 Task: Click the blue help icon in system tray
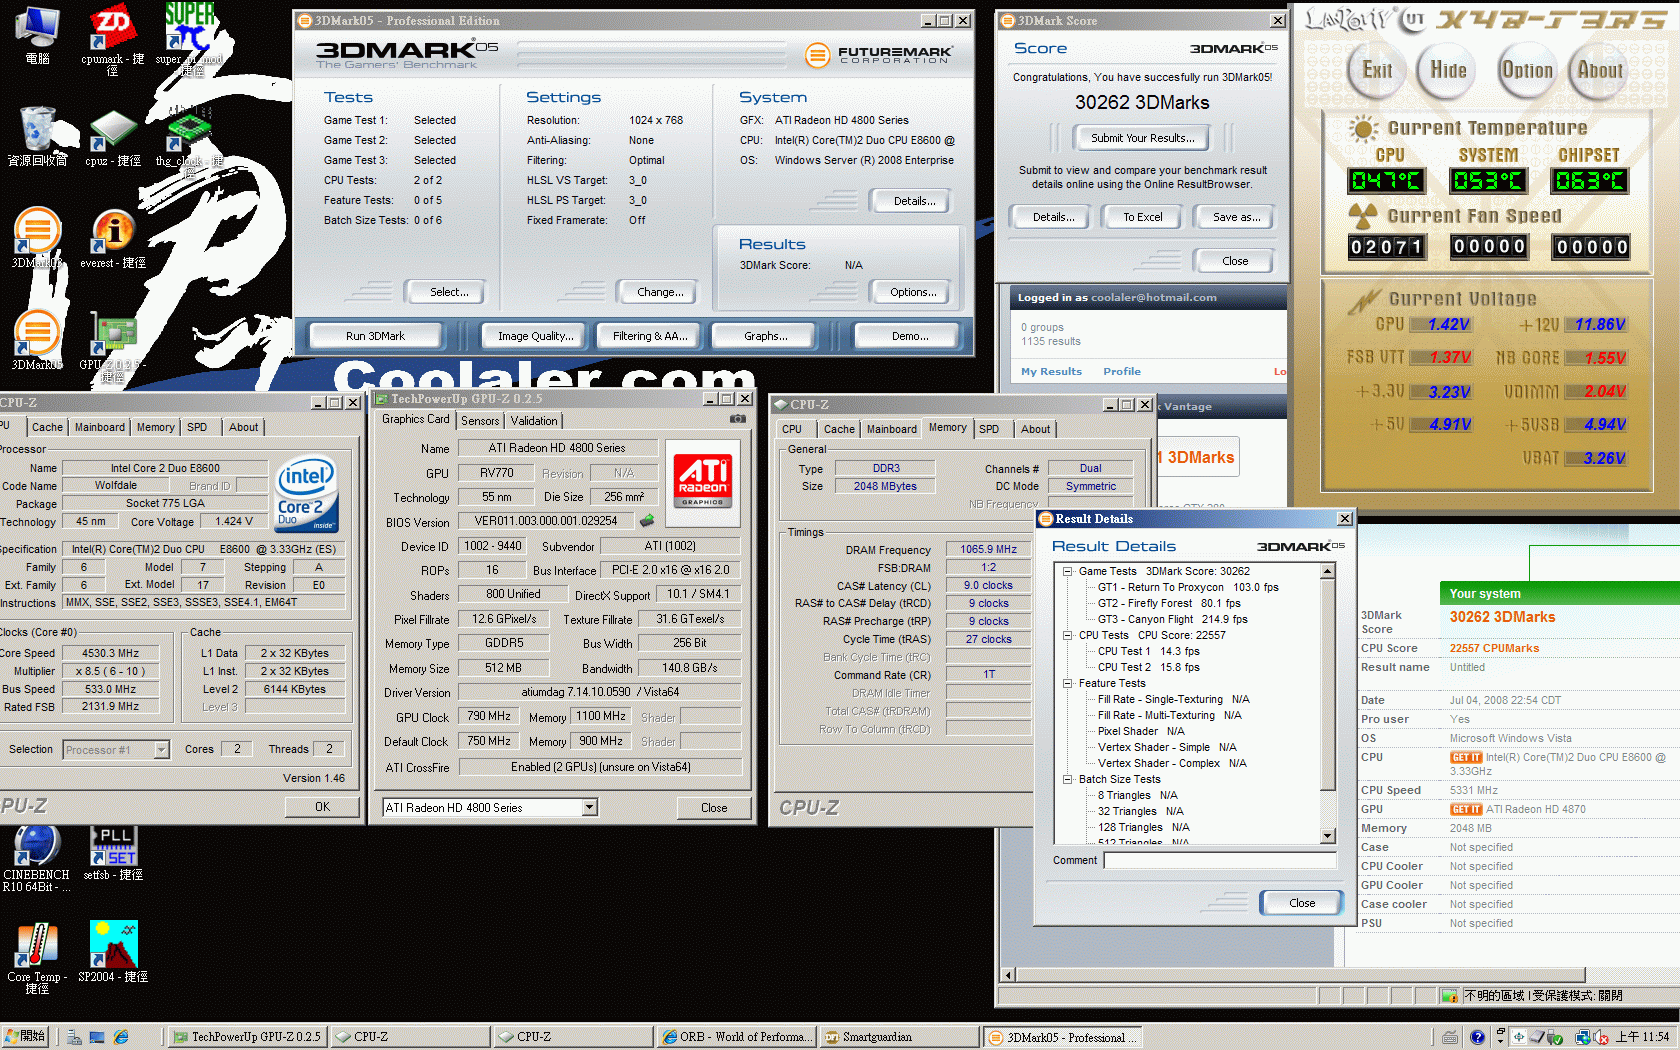pyautogui.click(x=1477, y=1037)
